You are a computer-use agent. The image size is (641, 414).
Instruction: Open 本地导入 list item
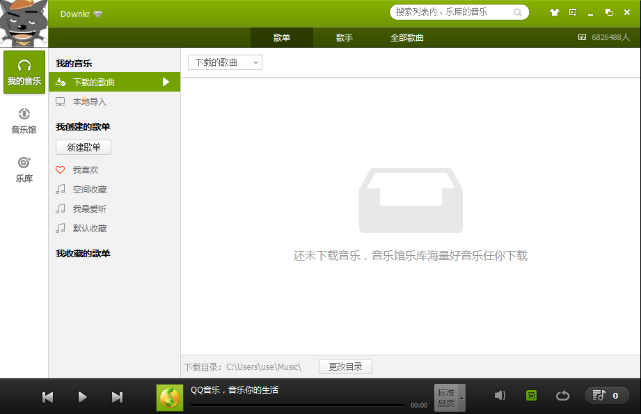[114, 102]
